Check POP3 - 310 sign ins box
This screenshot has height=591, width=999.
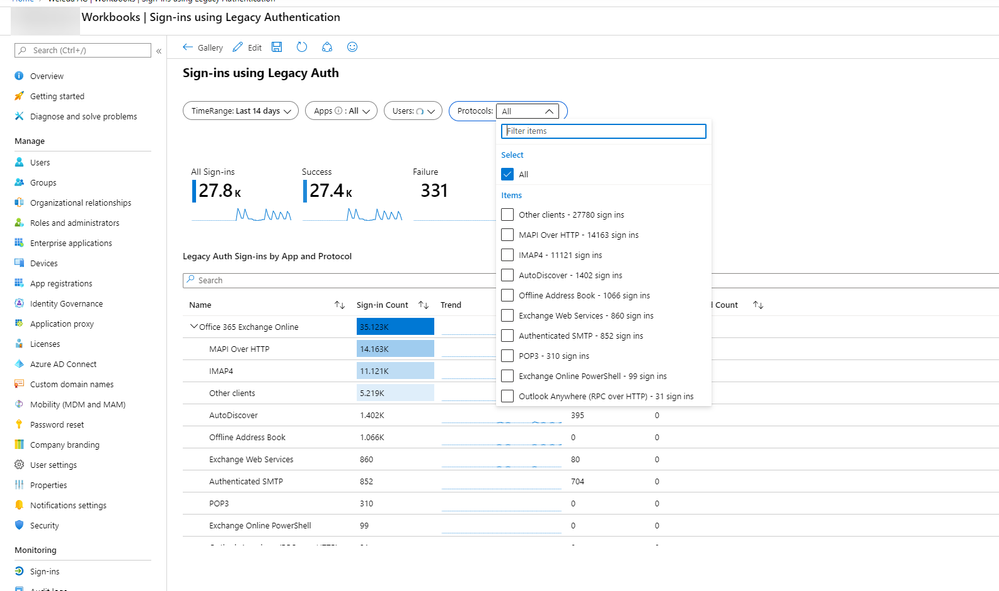(x=508, y=356)
